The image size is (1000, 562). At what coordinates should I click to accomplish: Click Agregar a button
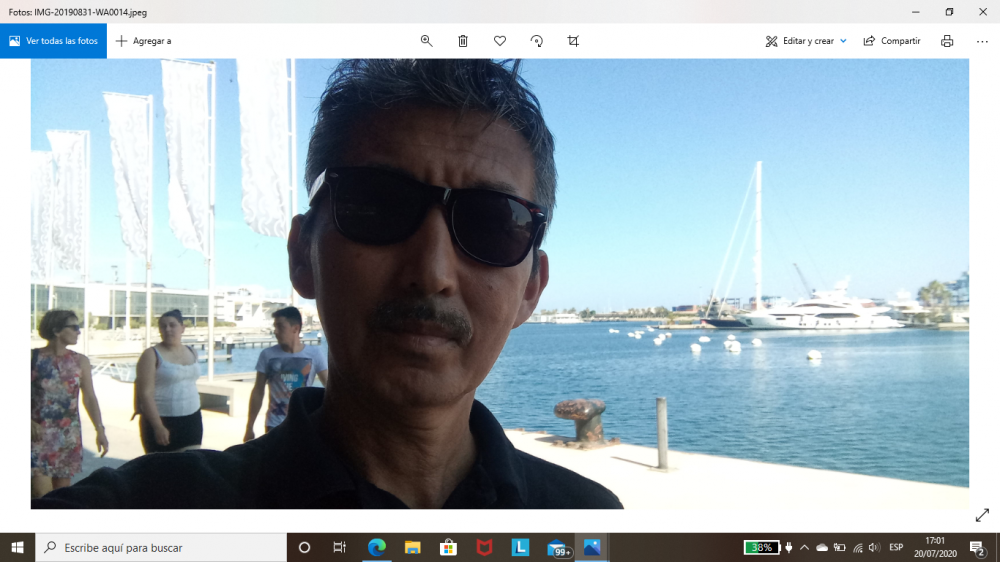143,41
